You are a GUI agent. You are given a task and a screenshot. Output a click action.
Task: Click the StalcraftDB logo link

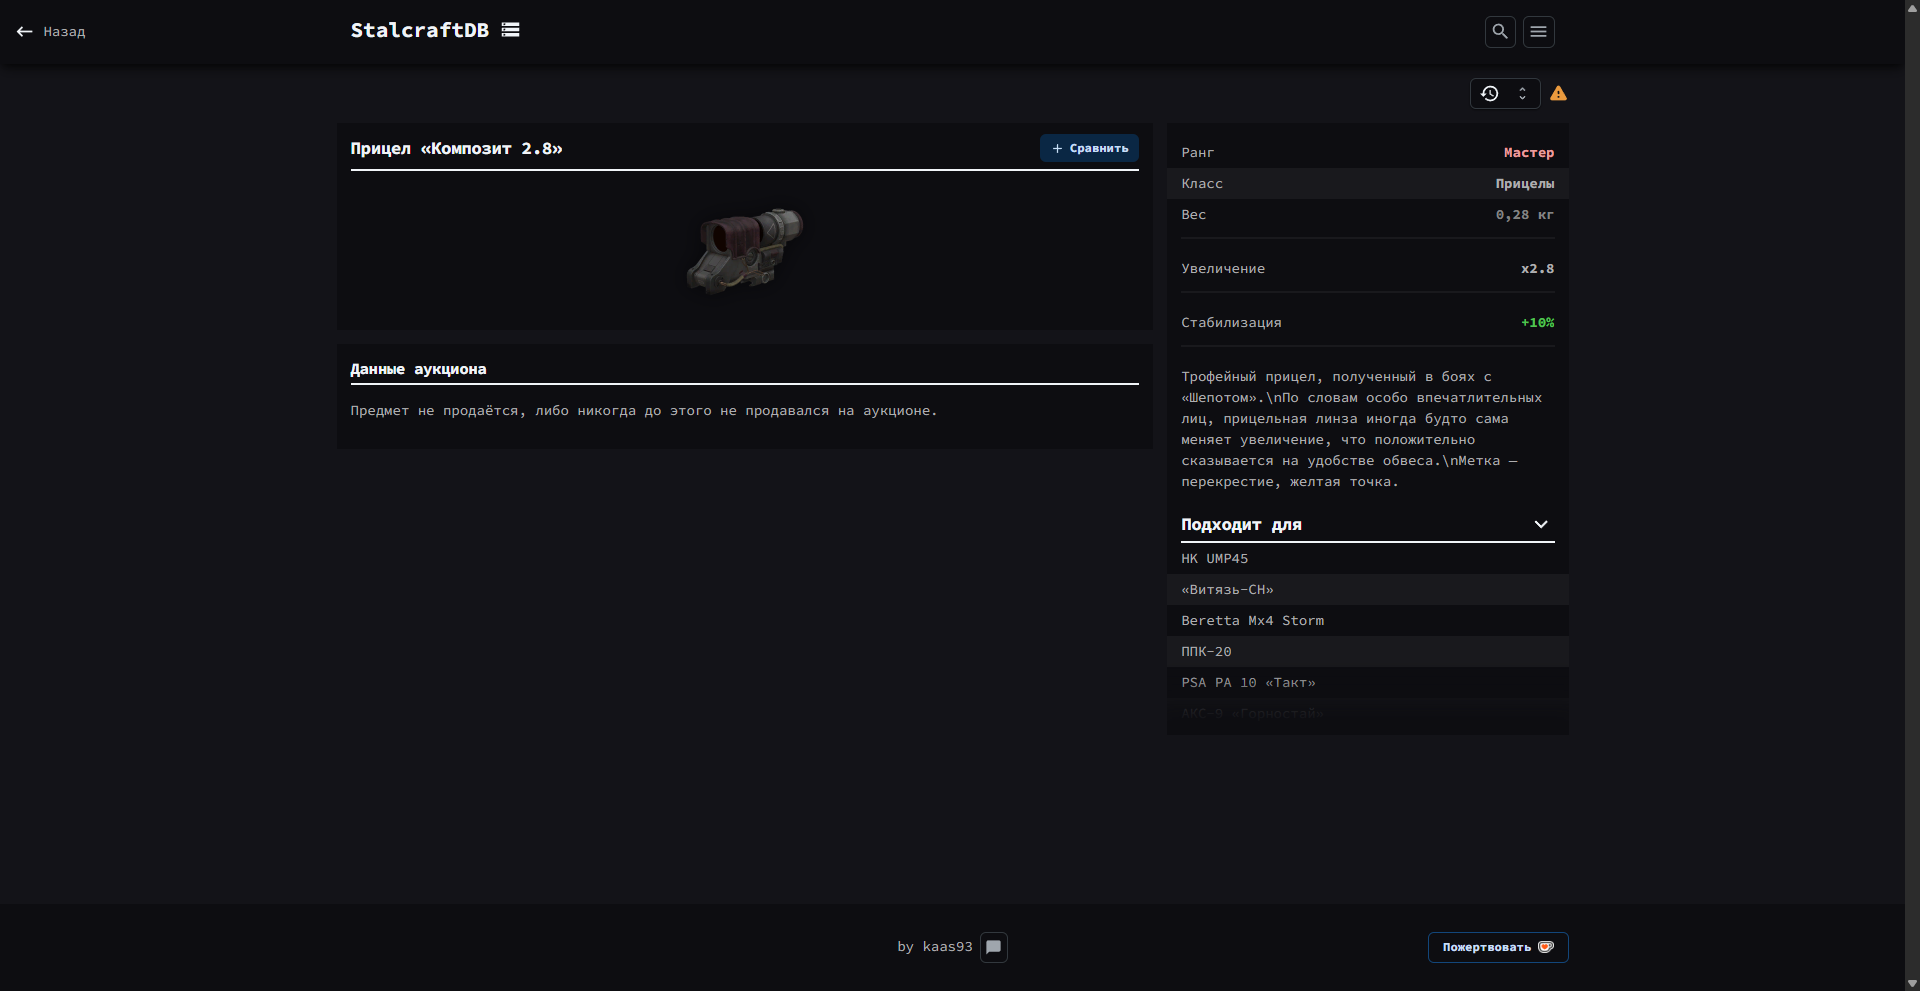pos(419,30)
